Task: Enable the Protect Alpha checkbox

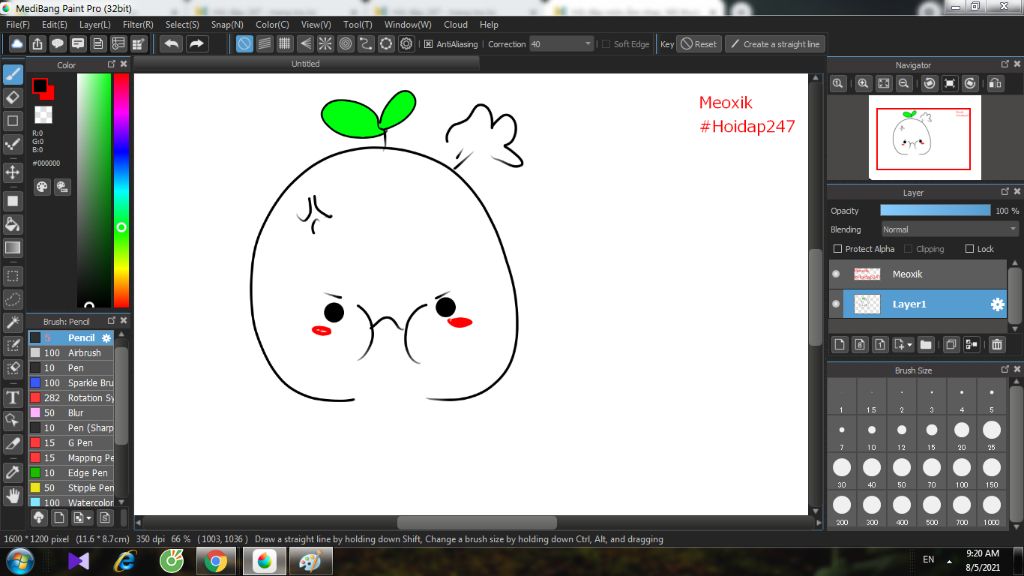Action: tap(838, 249)
